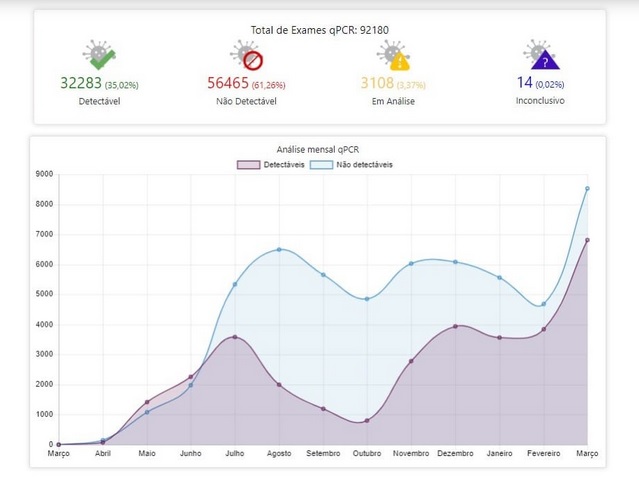Viewport: 639px width, 481px height.
Task: Toggle the Não detectáveis legend label
Action: (365, 164)
